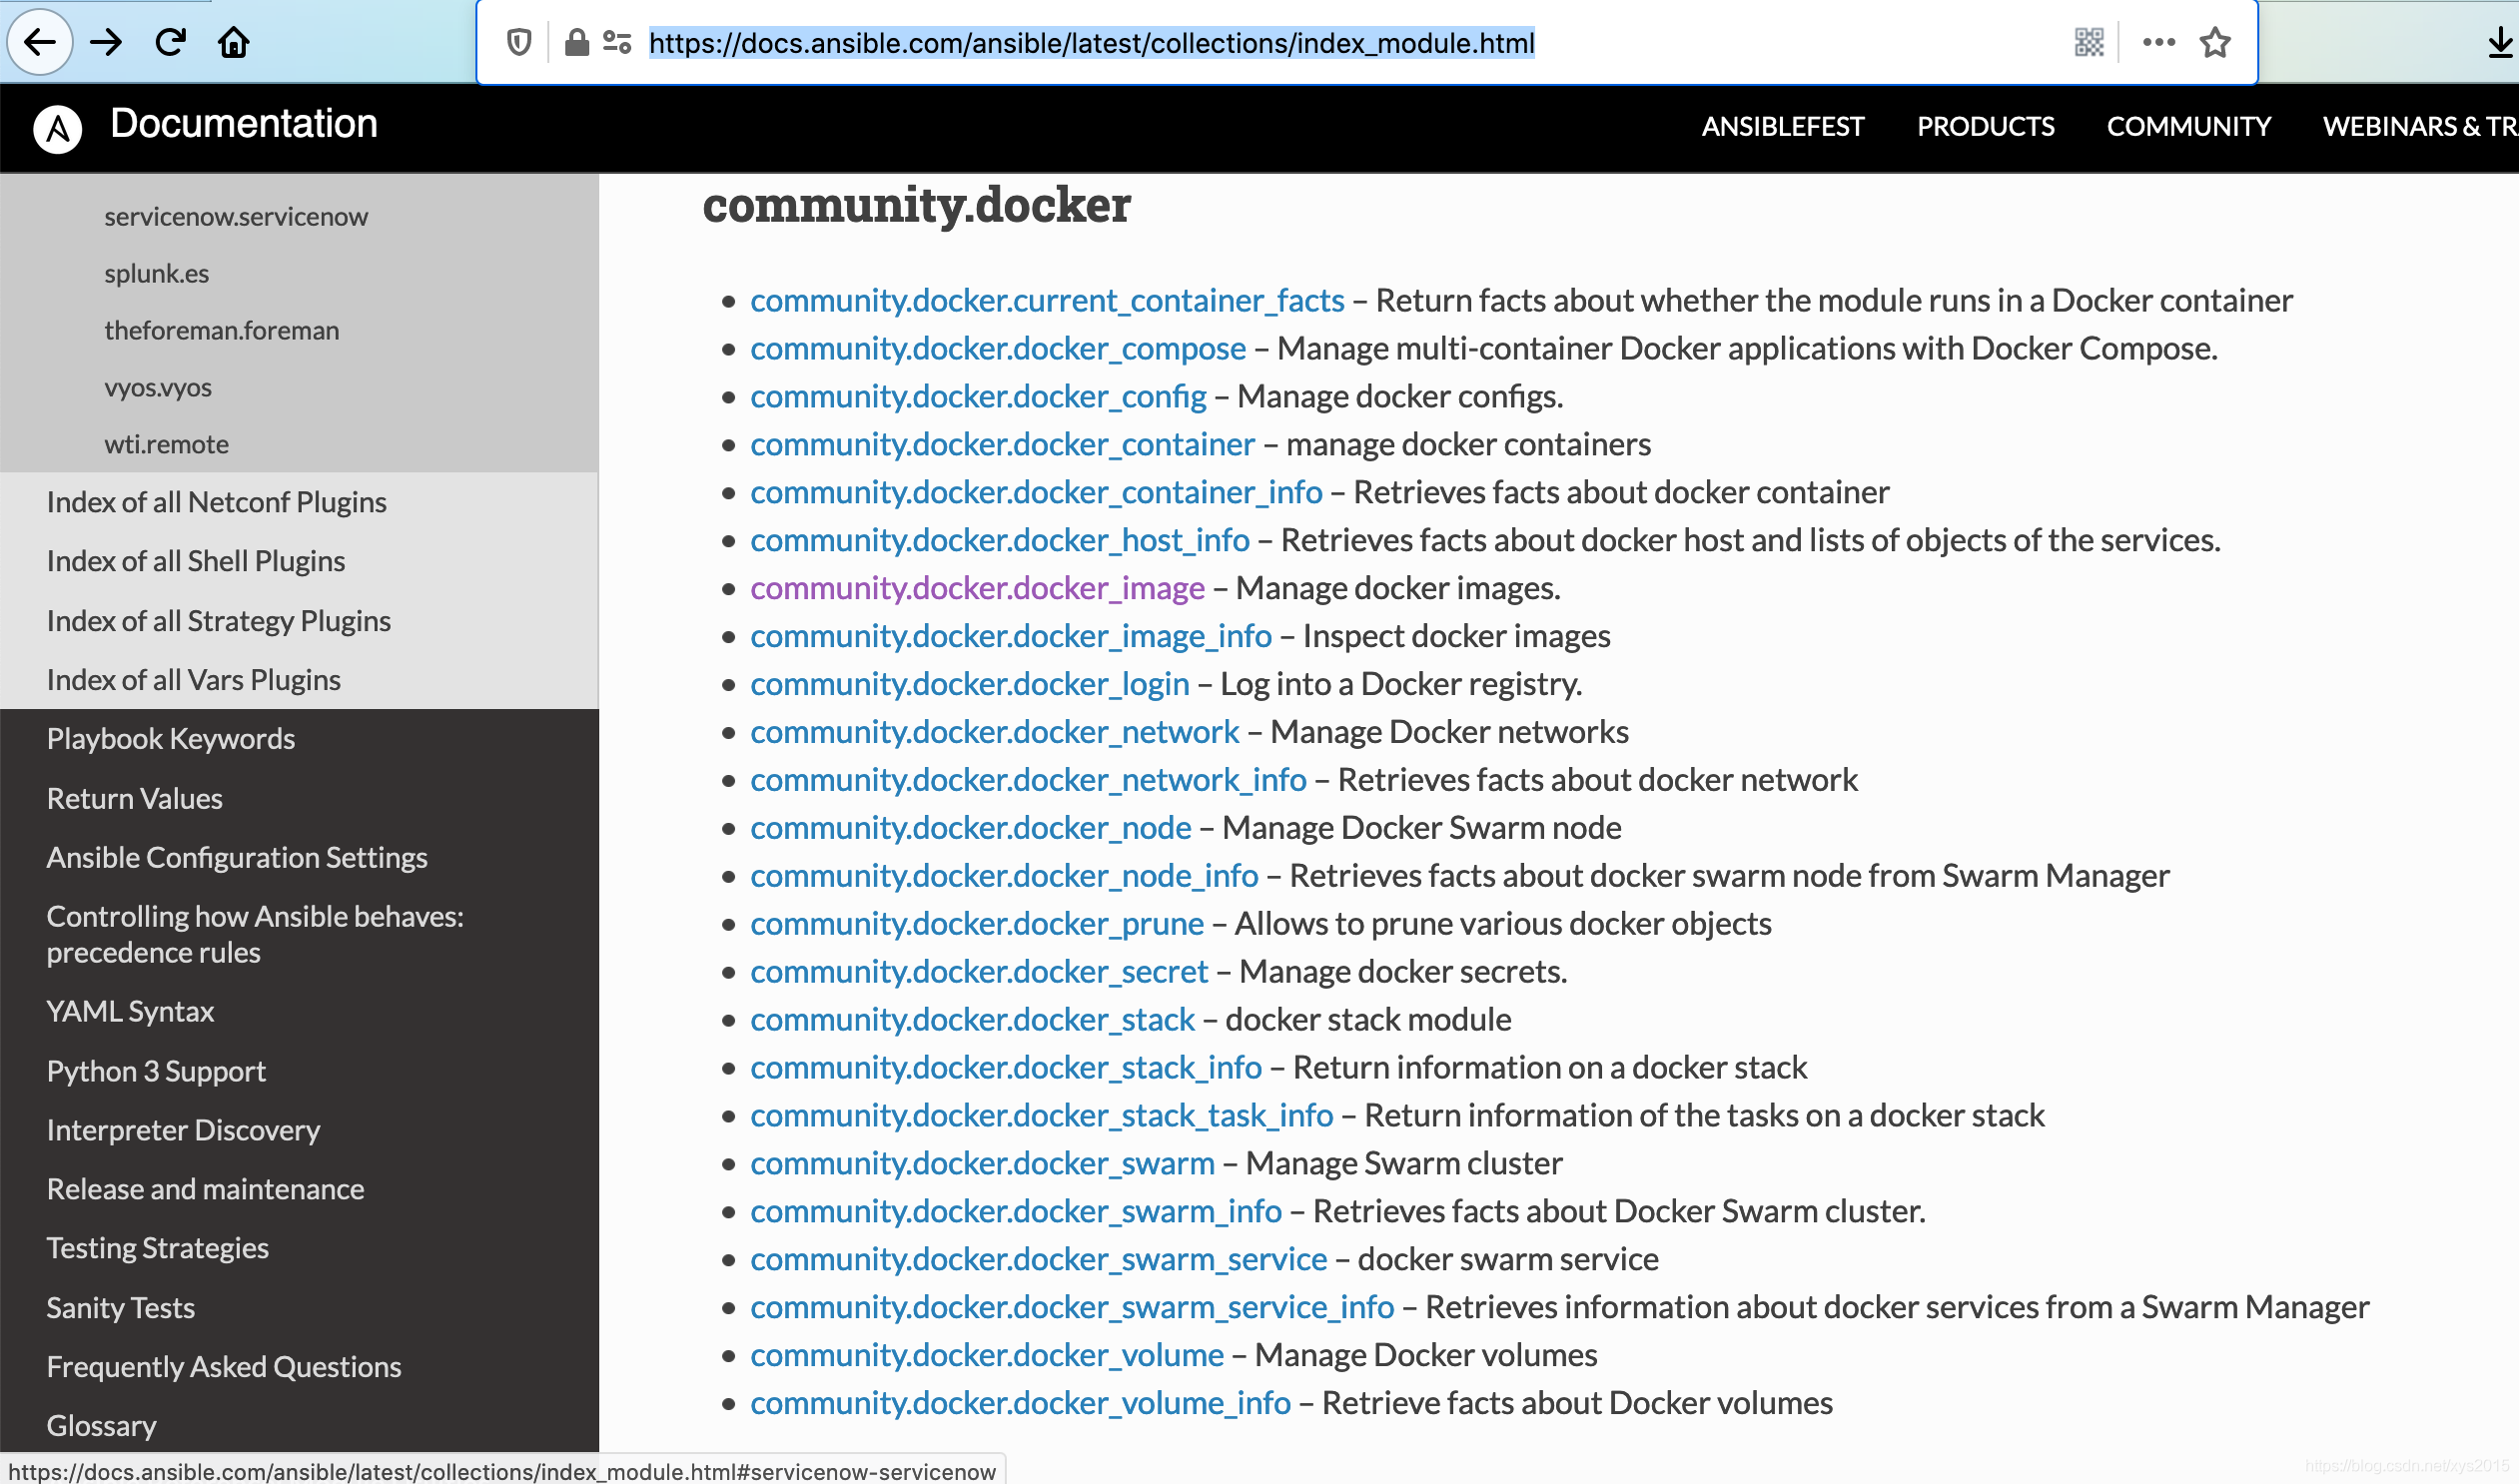Open tracking protection shield icon
Screen dimensions: 2519x1484
pos(519,42)
